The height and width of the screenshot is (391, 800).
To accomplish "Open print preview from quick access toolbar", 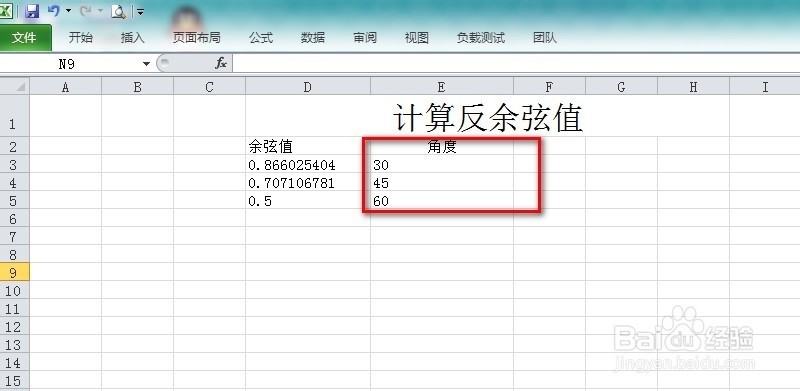I will [x=118, y=11].
